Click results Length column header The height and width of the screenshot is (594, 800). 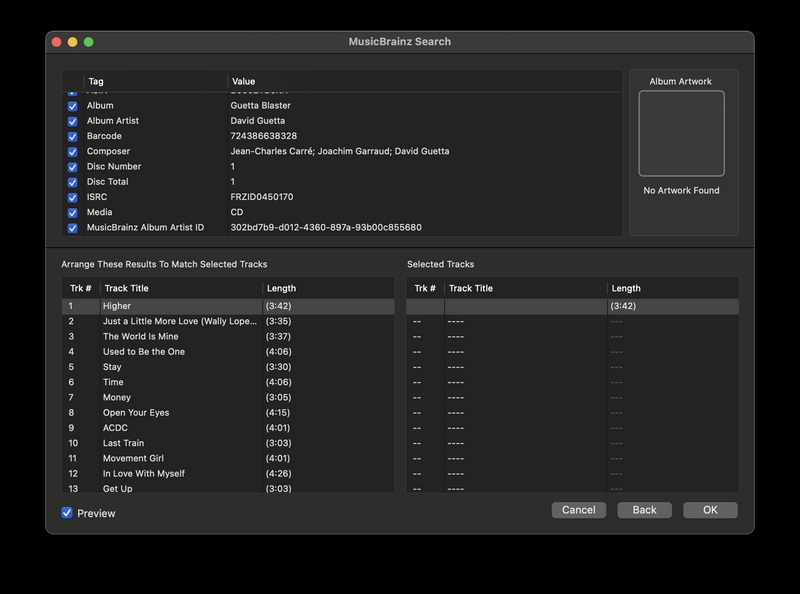point(328,288)
